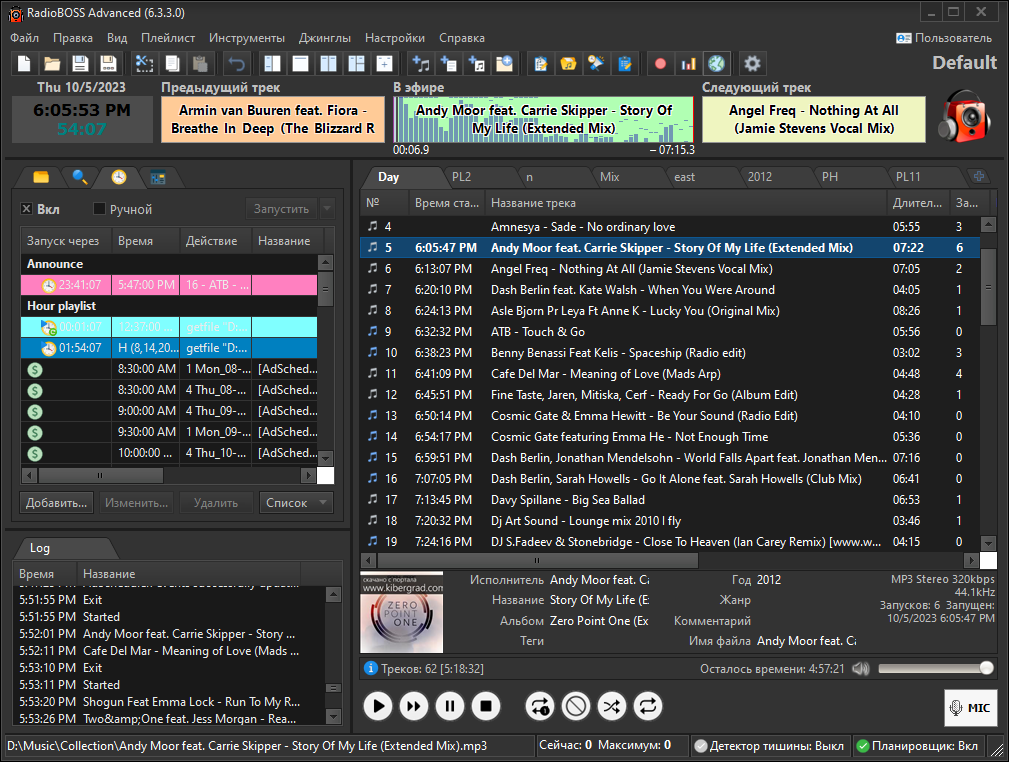Viewport: 1009px width, 762px height.
Task: Select track 11 Cafe Del Mar row
Action: pyautogui.click(x=670, y=374)
